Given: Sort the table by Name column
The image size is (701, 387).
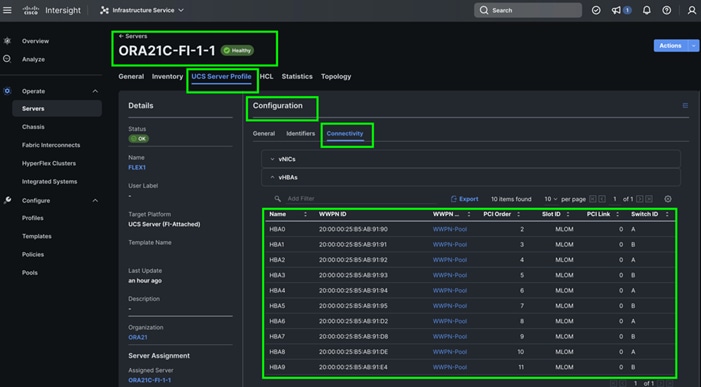Looking at the screenshot, I should [x=305, y=215].
